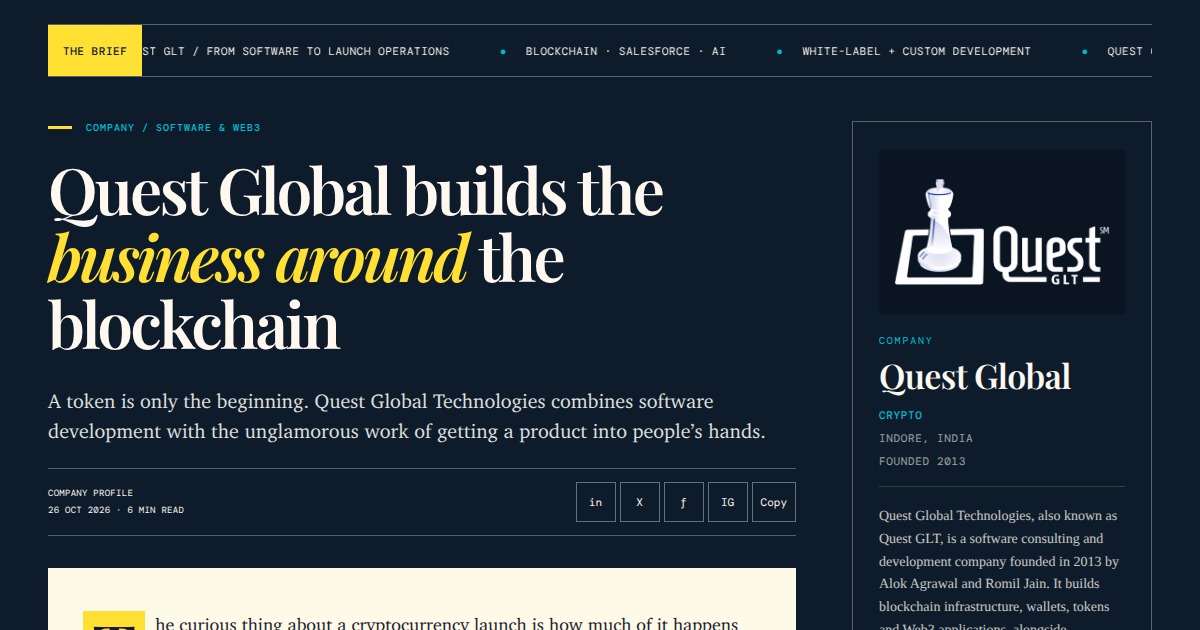Viewport: 1200px width, 630px height.
Task: Click sidebar title Quest Global
Action: (975, 377)
